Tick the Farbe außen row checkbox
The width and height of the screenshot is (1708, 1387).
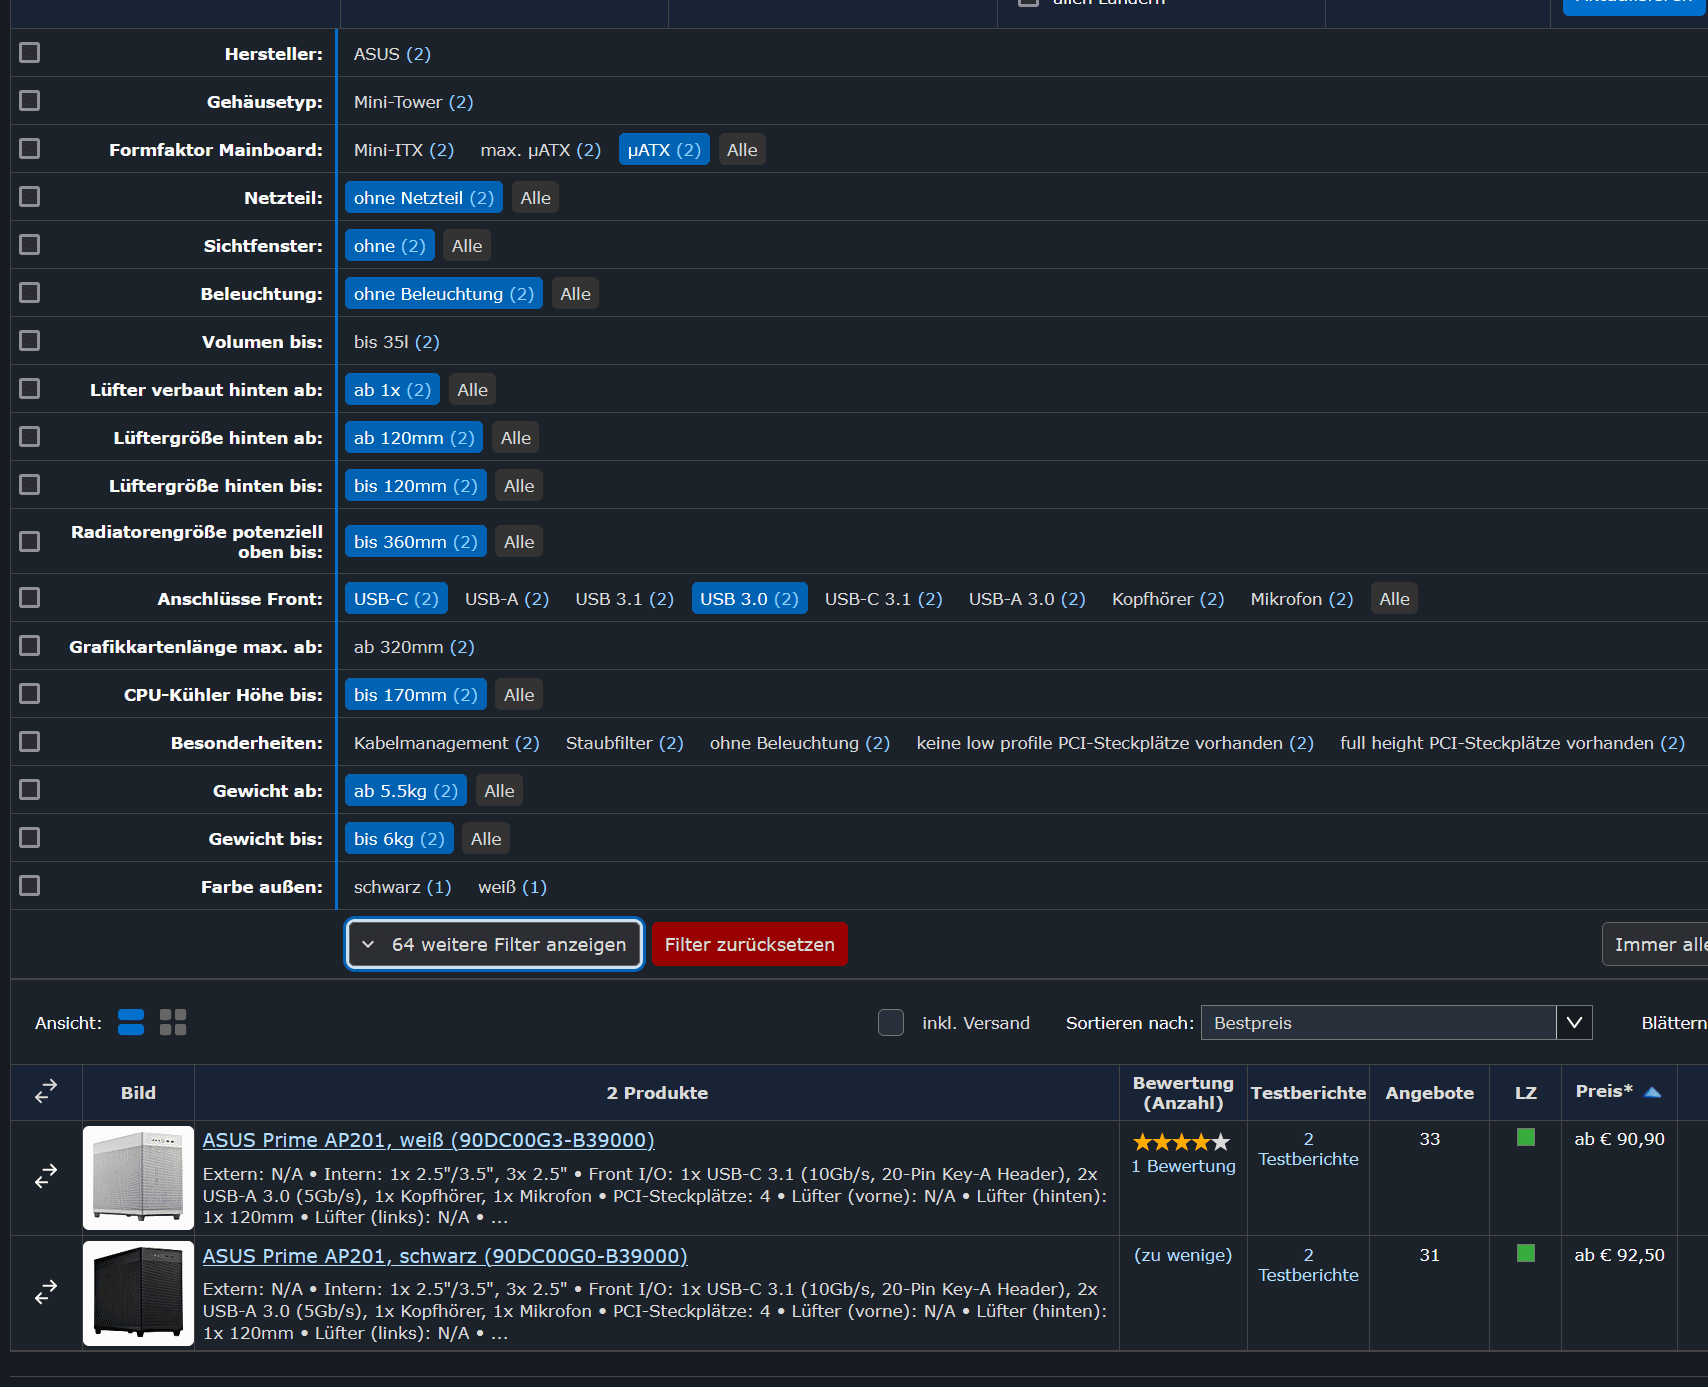pyautogui.click(x=30, y=885)
